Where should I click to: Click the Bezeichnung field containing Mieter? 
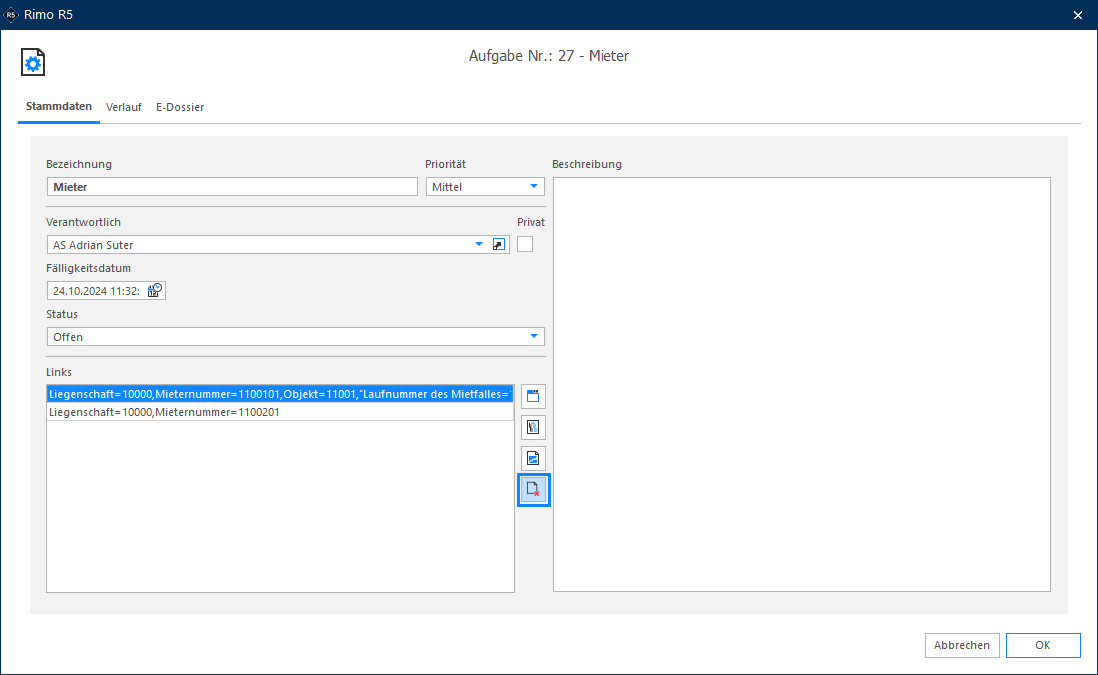(232, 187)
